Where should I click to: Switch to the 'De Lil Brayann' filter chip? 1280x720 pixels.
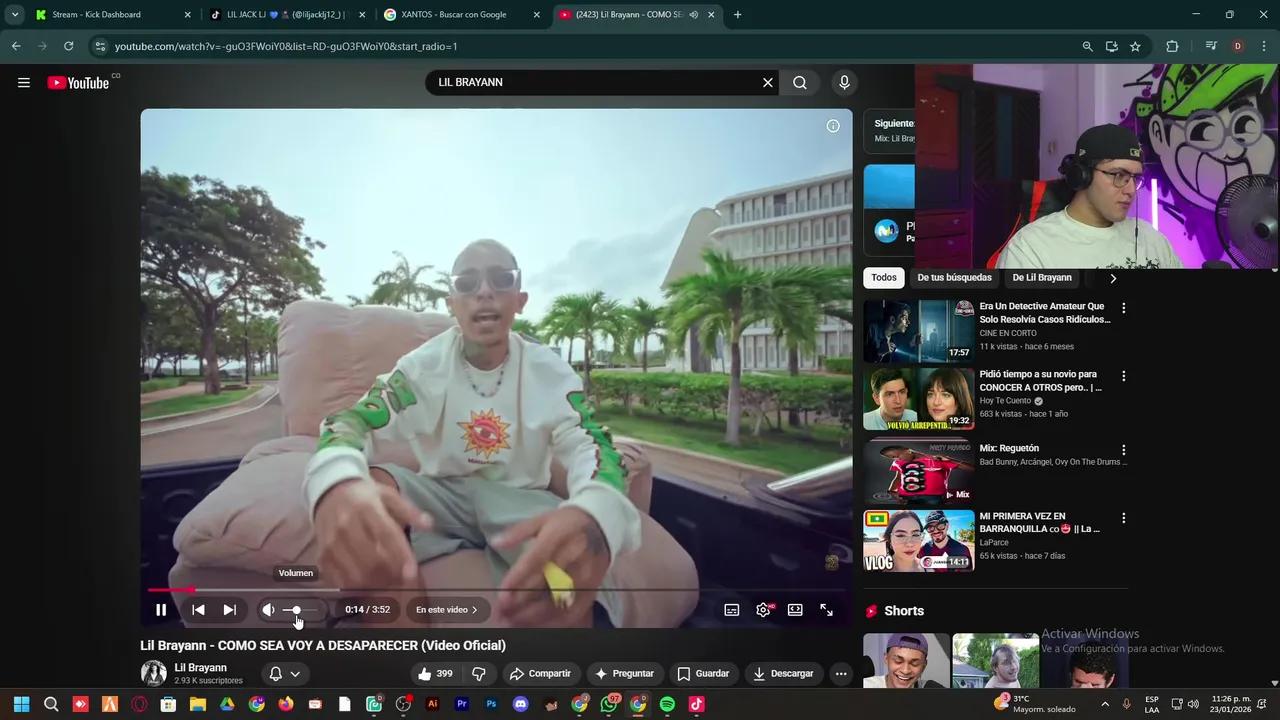click(x=1042, y=277)
